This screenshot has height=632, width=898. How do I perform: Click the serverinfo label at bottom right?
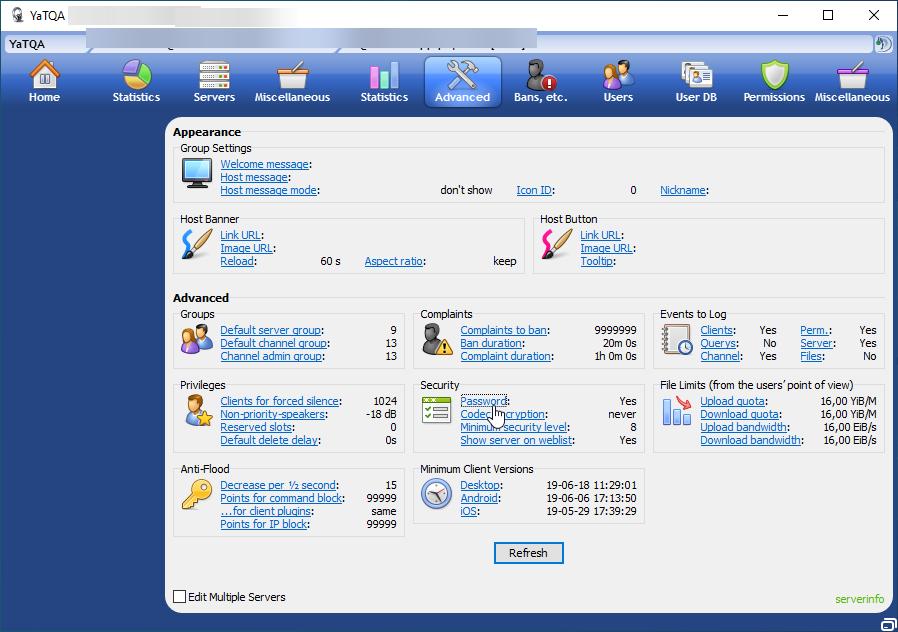[x=859, y=600]
